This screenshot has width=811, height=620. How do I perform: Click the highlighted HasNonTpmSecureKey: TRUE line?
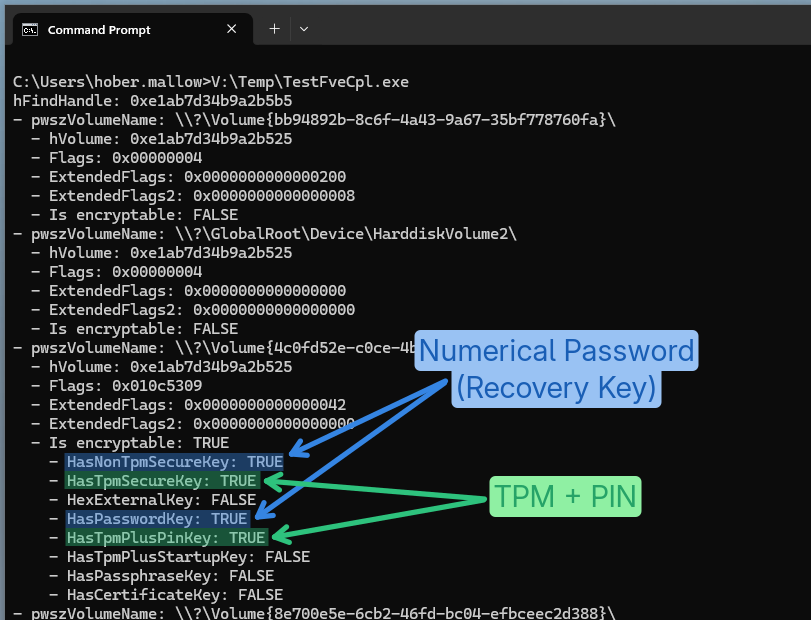[x=174, y=462]
